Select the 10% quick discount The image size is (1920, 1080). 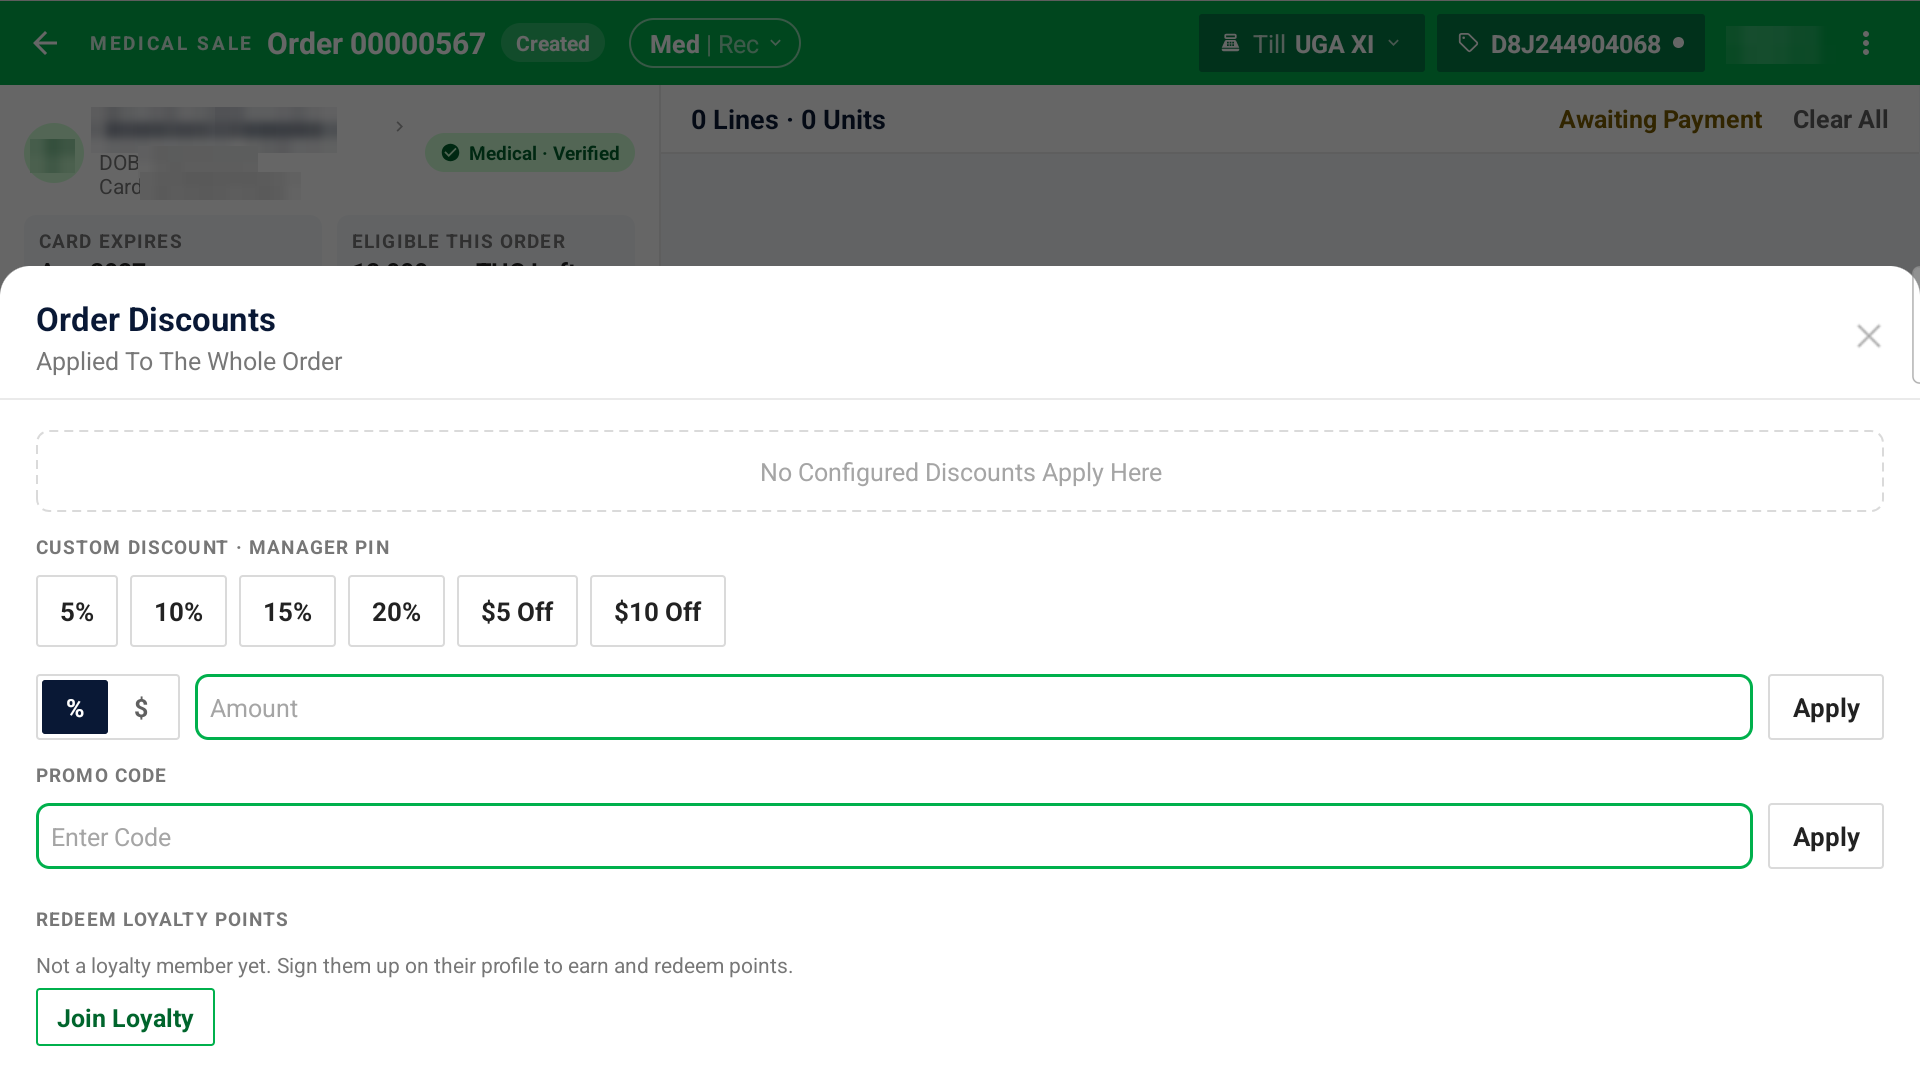pyautogui.click(x=178, y=611)
